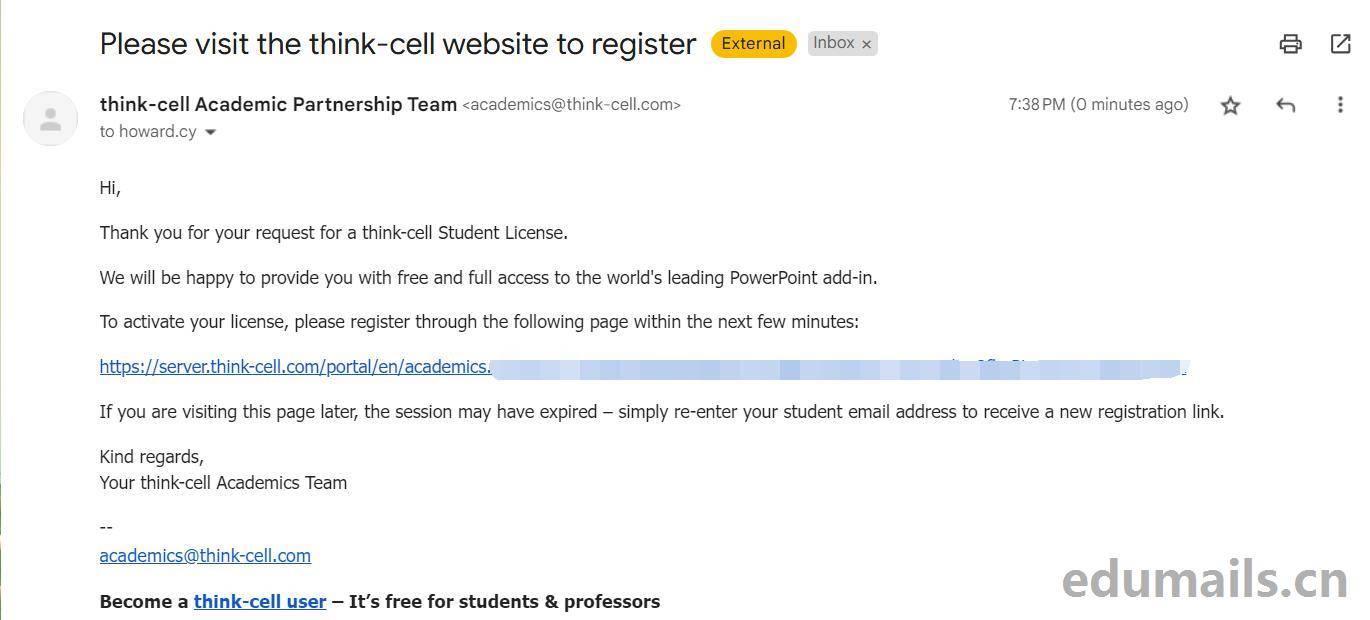Star the think-cell registration email
Image resolution: width=1370 pixels, height=620 pixels.
coord(1230,105)
